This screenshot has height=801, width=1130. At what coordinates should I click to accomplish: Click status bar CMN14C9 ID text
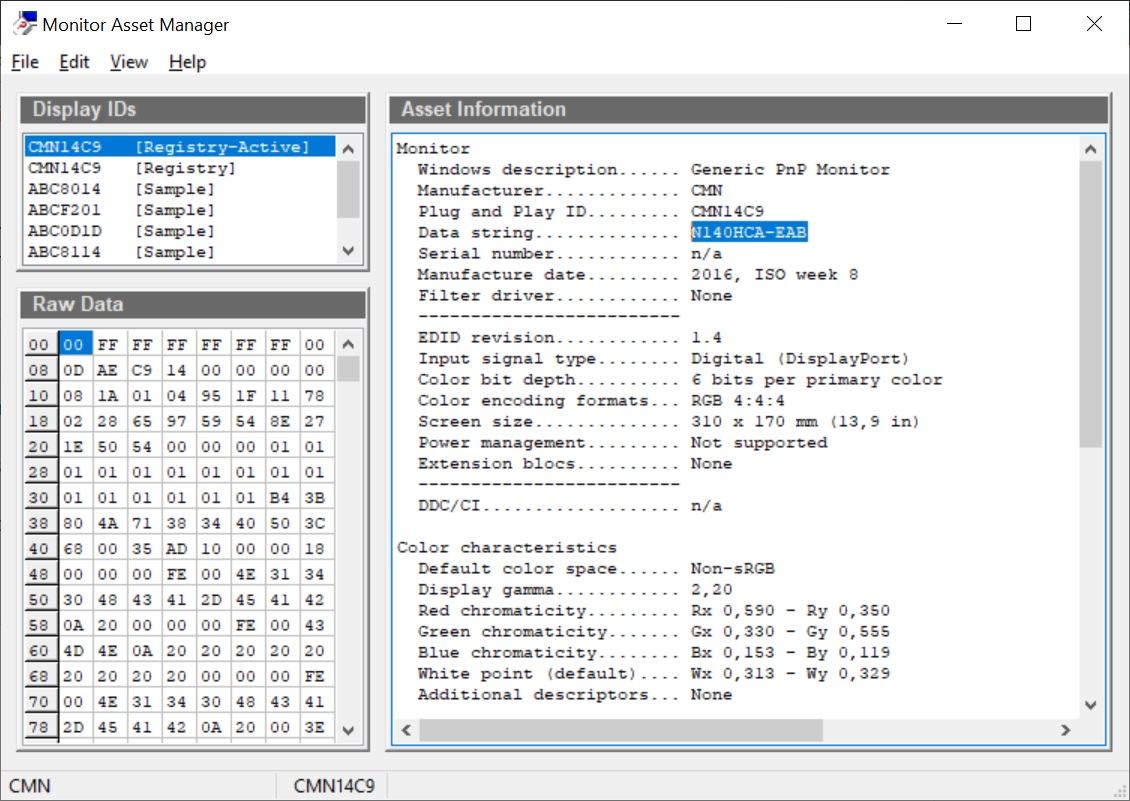(334, 786)
